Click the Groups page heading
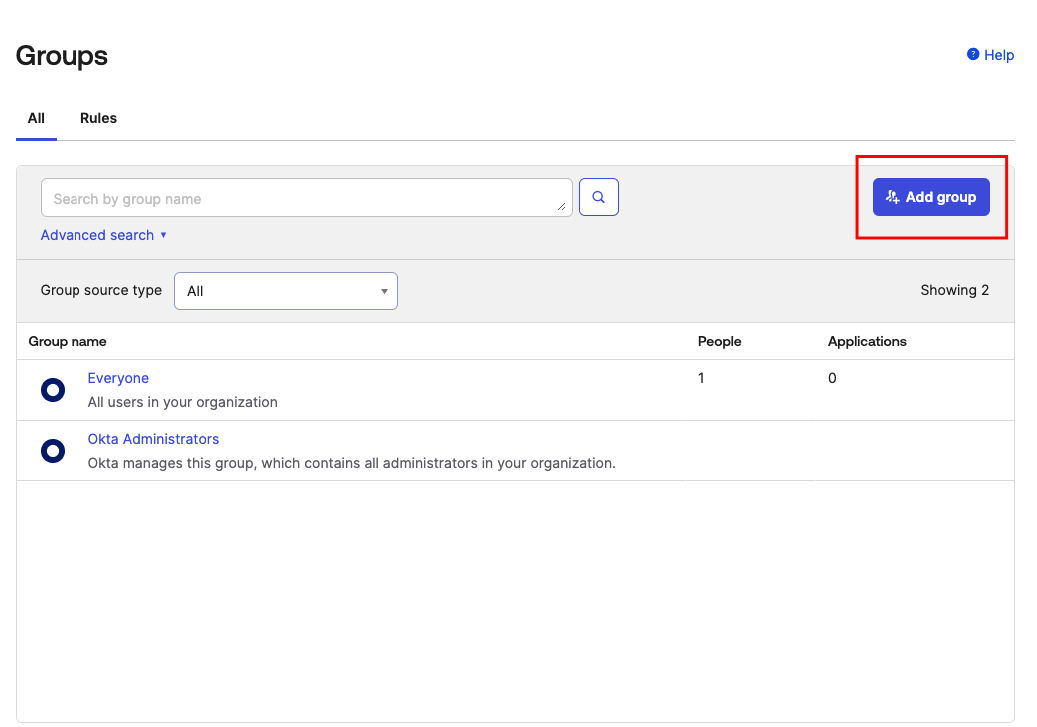1037x727 pixels. point(62,56)
